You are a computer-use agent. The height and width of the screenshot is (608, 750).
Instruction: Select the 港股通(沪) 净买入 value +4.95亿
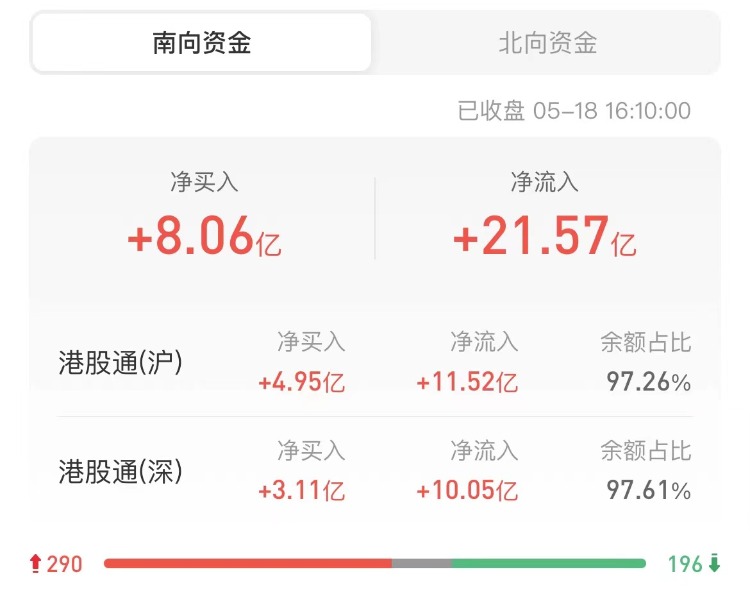301,382
